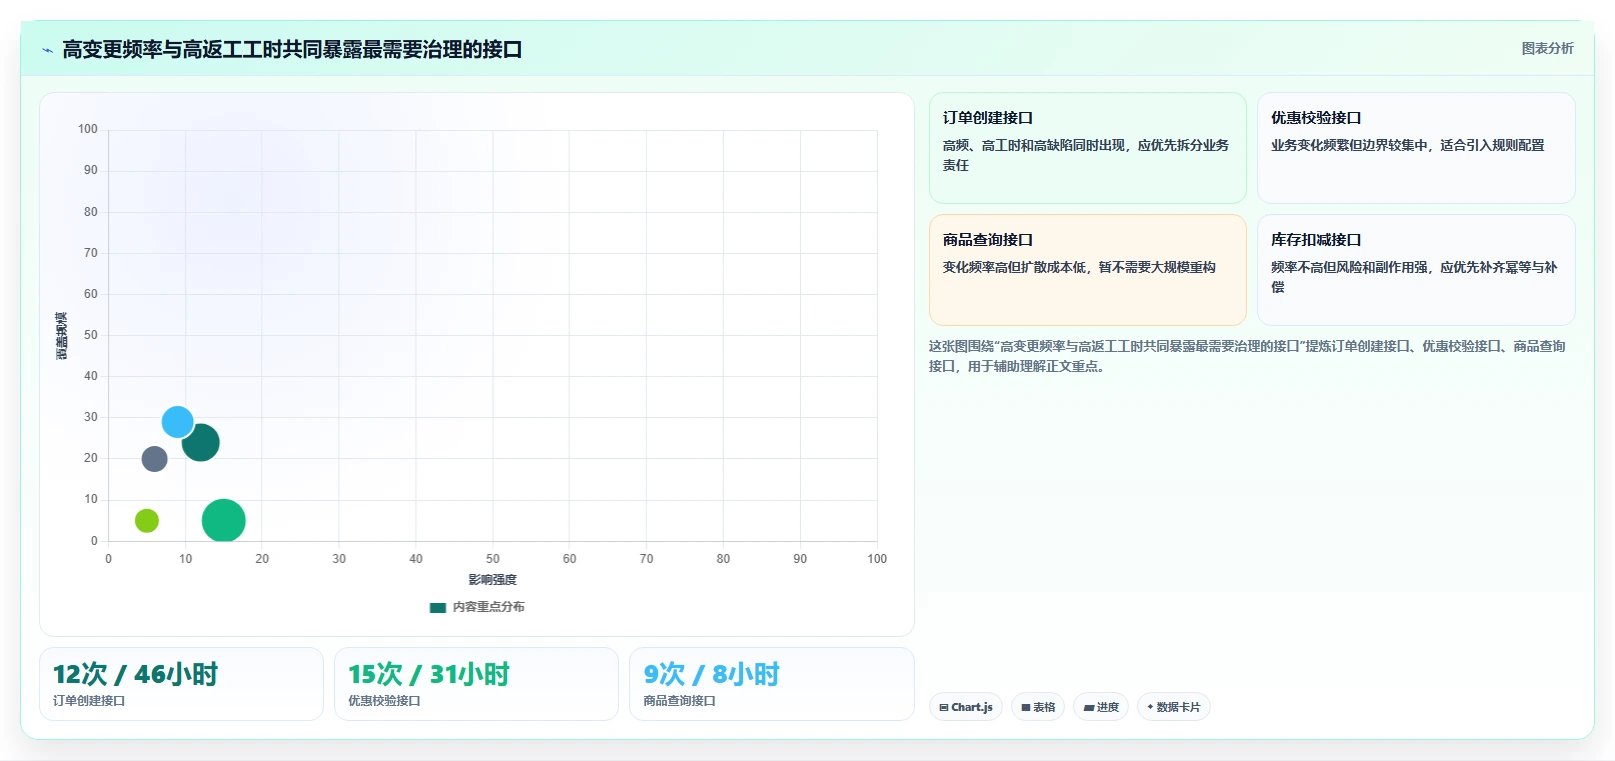Select the lime green bubble on the chart
Viewport: 1615px width, 761px height.
[147, 520]
